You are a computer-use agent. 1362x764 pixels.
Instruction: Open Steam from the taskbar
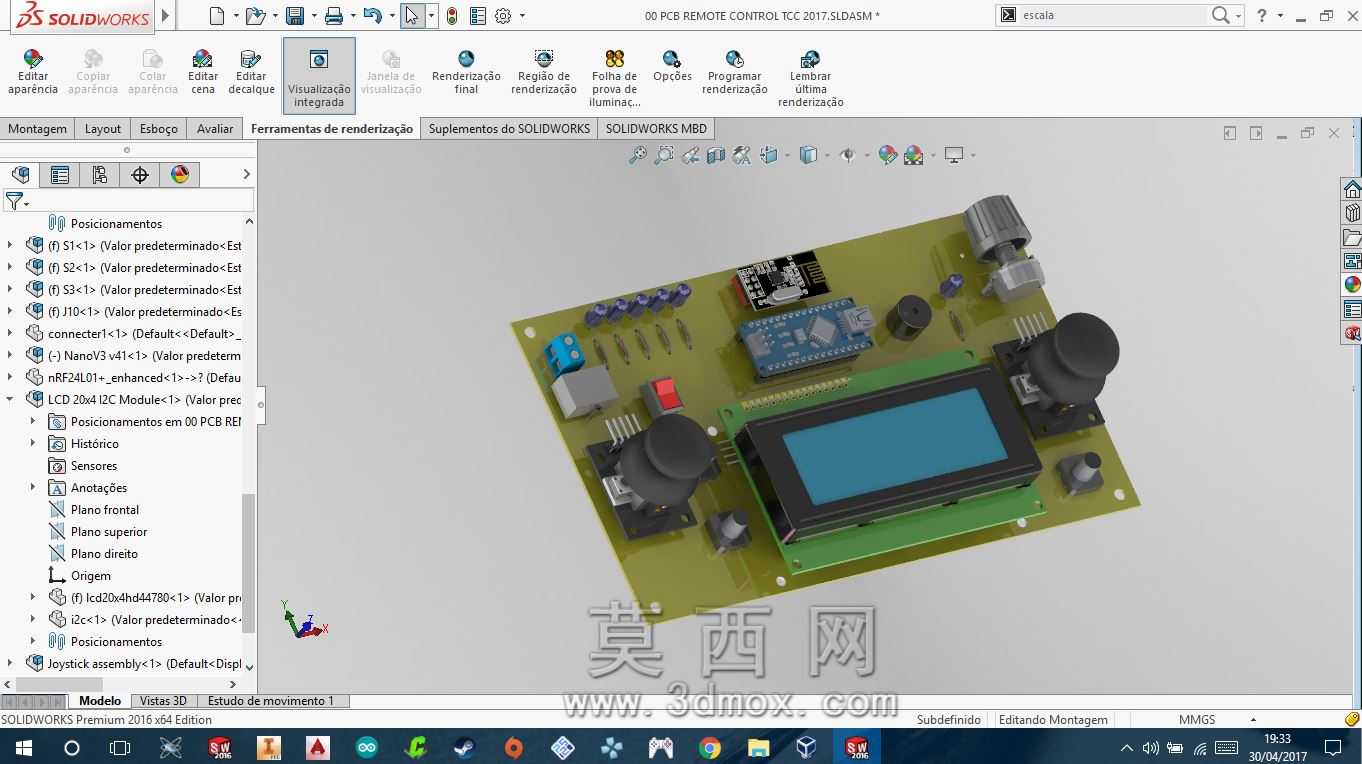pos(465,747)
